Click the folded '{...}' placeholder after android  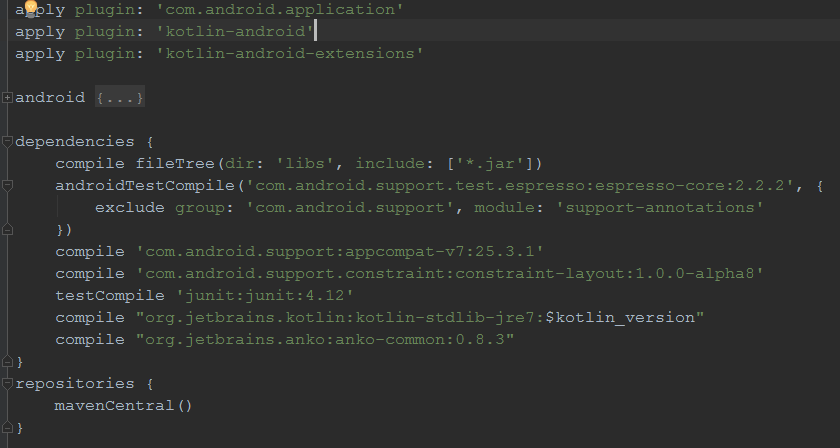(x=119, y=98)
